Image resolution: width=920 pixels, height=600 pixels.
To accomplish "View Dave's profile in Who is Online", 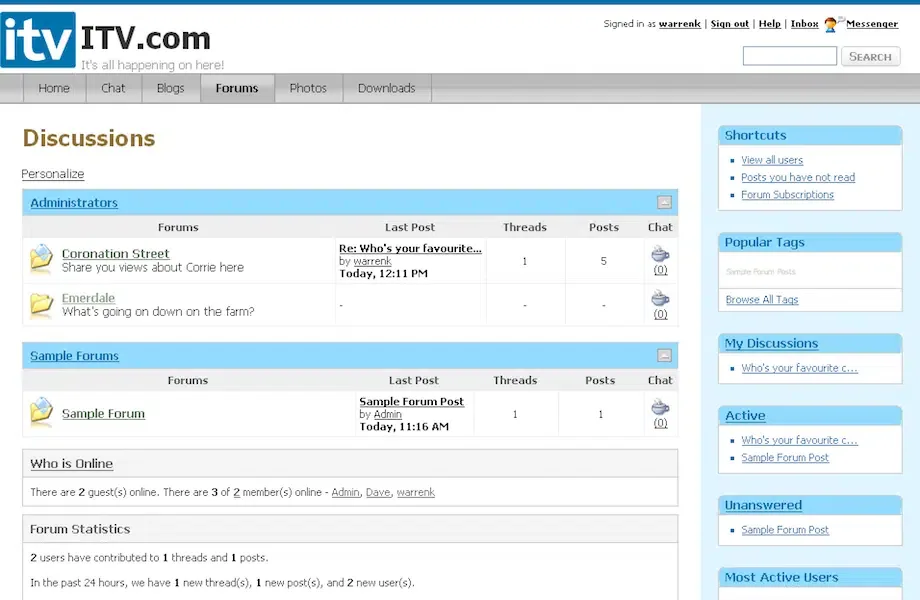I will (x=378, y=492).
